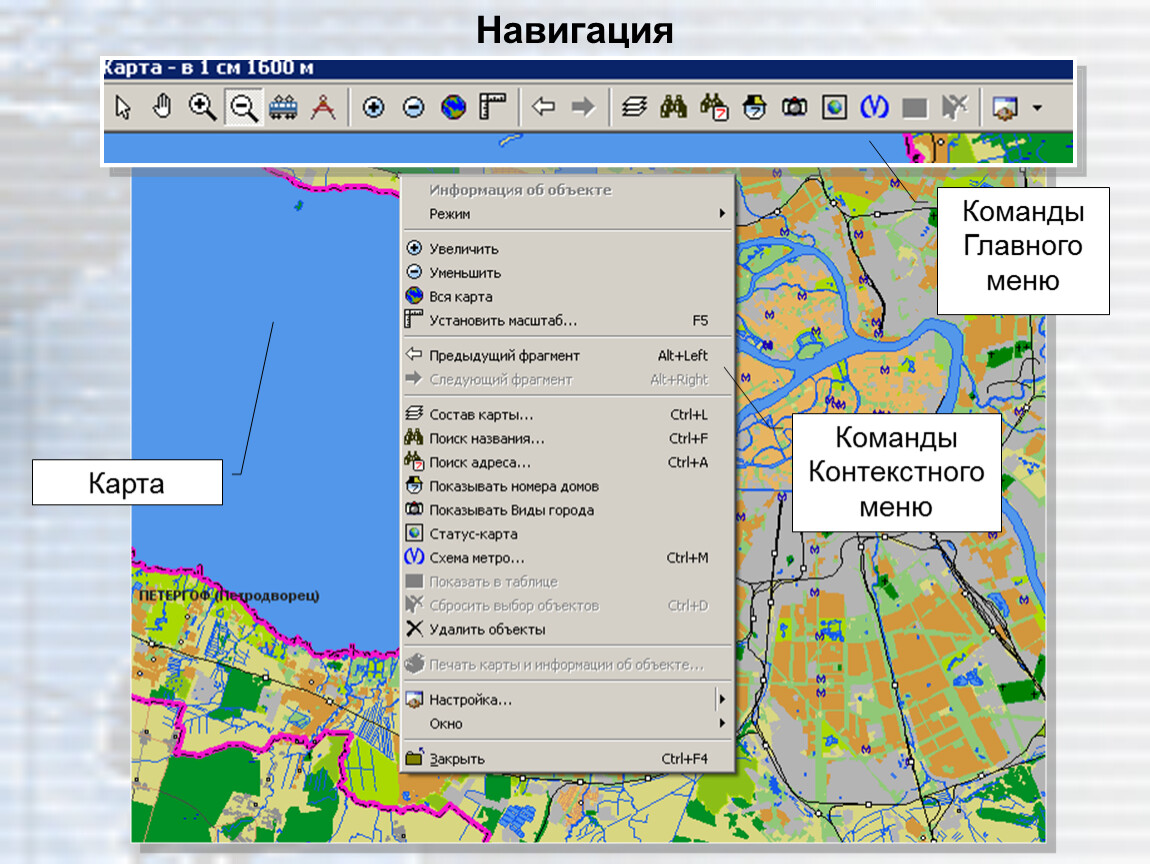This screenshot has width=1150, height=864.
Task: Open Состав карты… menu entry
Action: point(568,414)
